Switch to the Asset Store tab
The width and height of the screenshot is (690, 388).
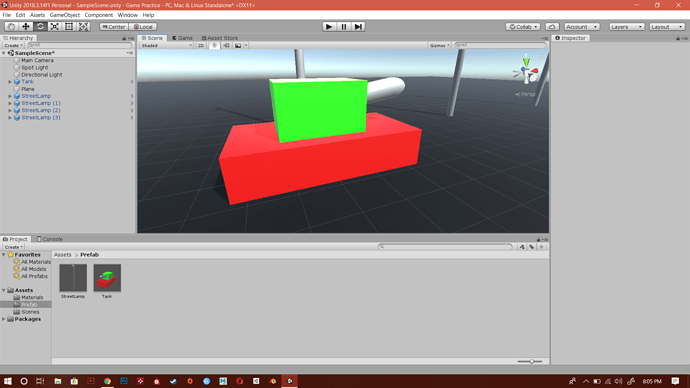[219, 38]
